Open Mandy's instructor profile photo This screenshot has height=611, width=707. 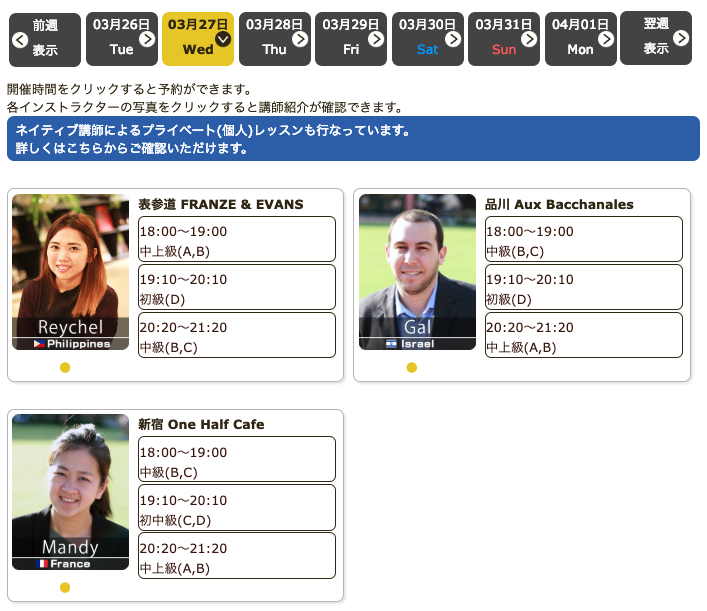[70, 485]
